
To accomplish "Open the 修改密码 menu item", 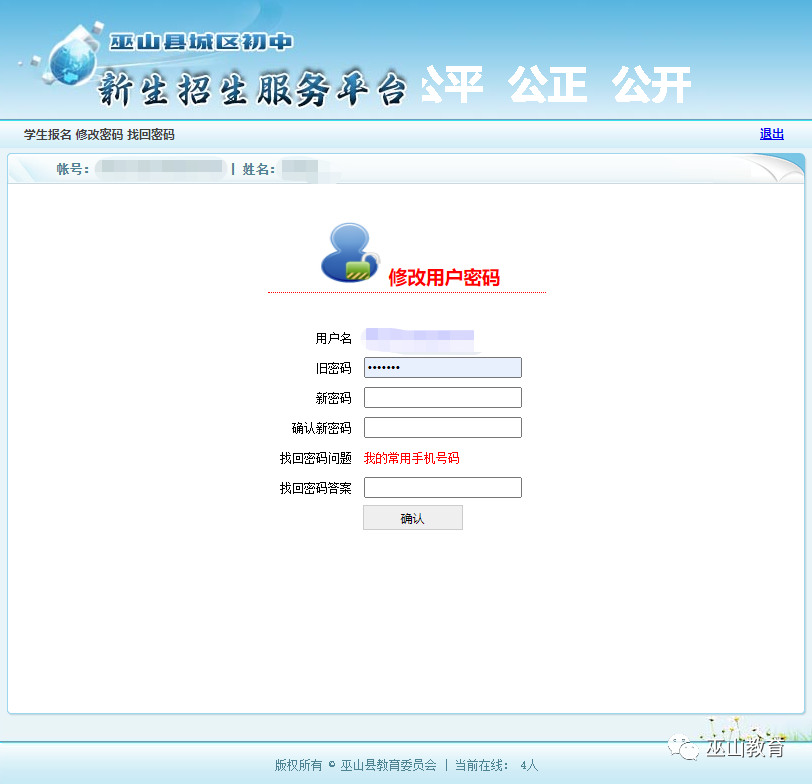I will click(99, 135).
